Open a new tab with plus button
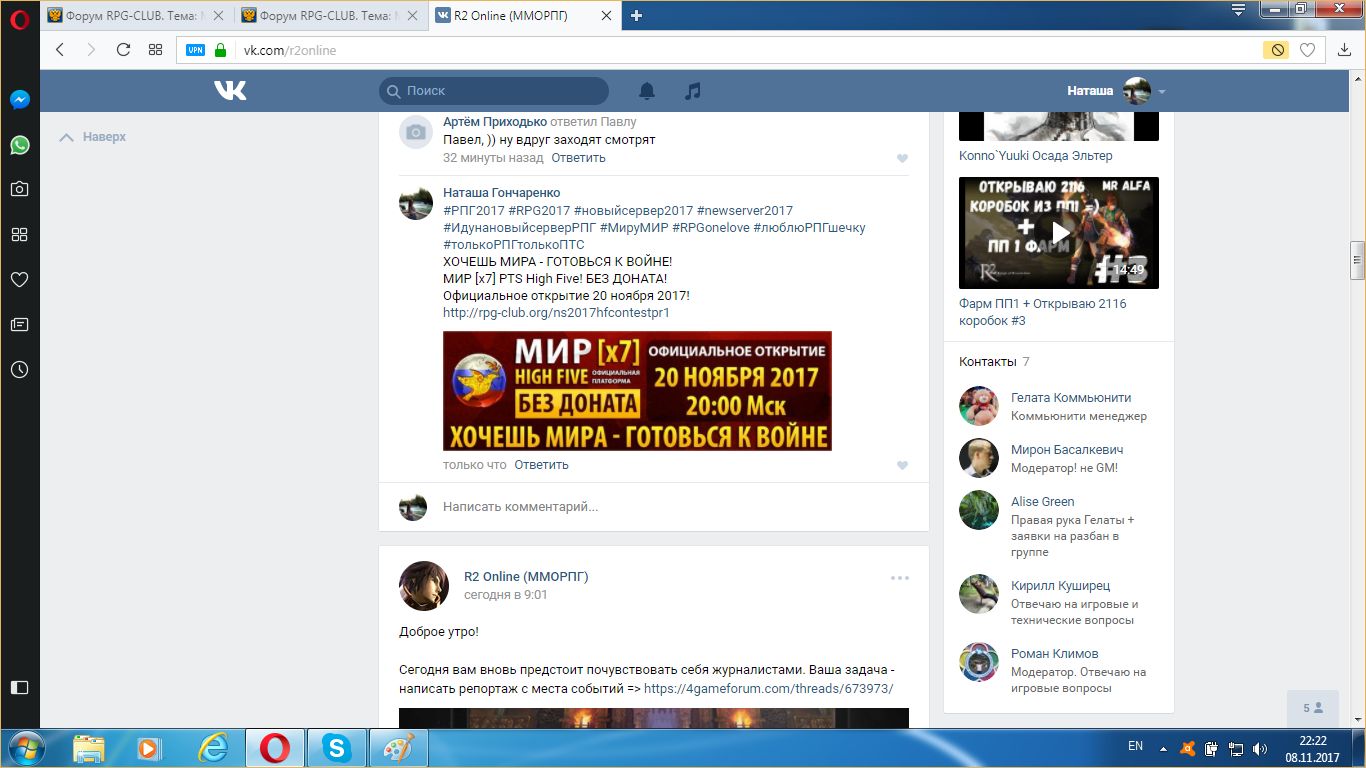1366x768 pixels. tap(636, 15)
